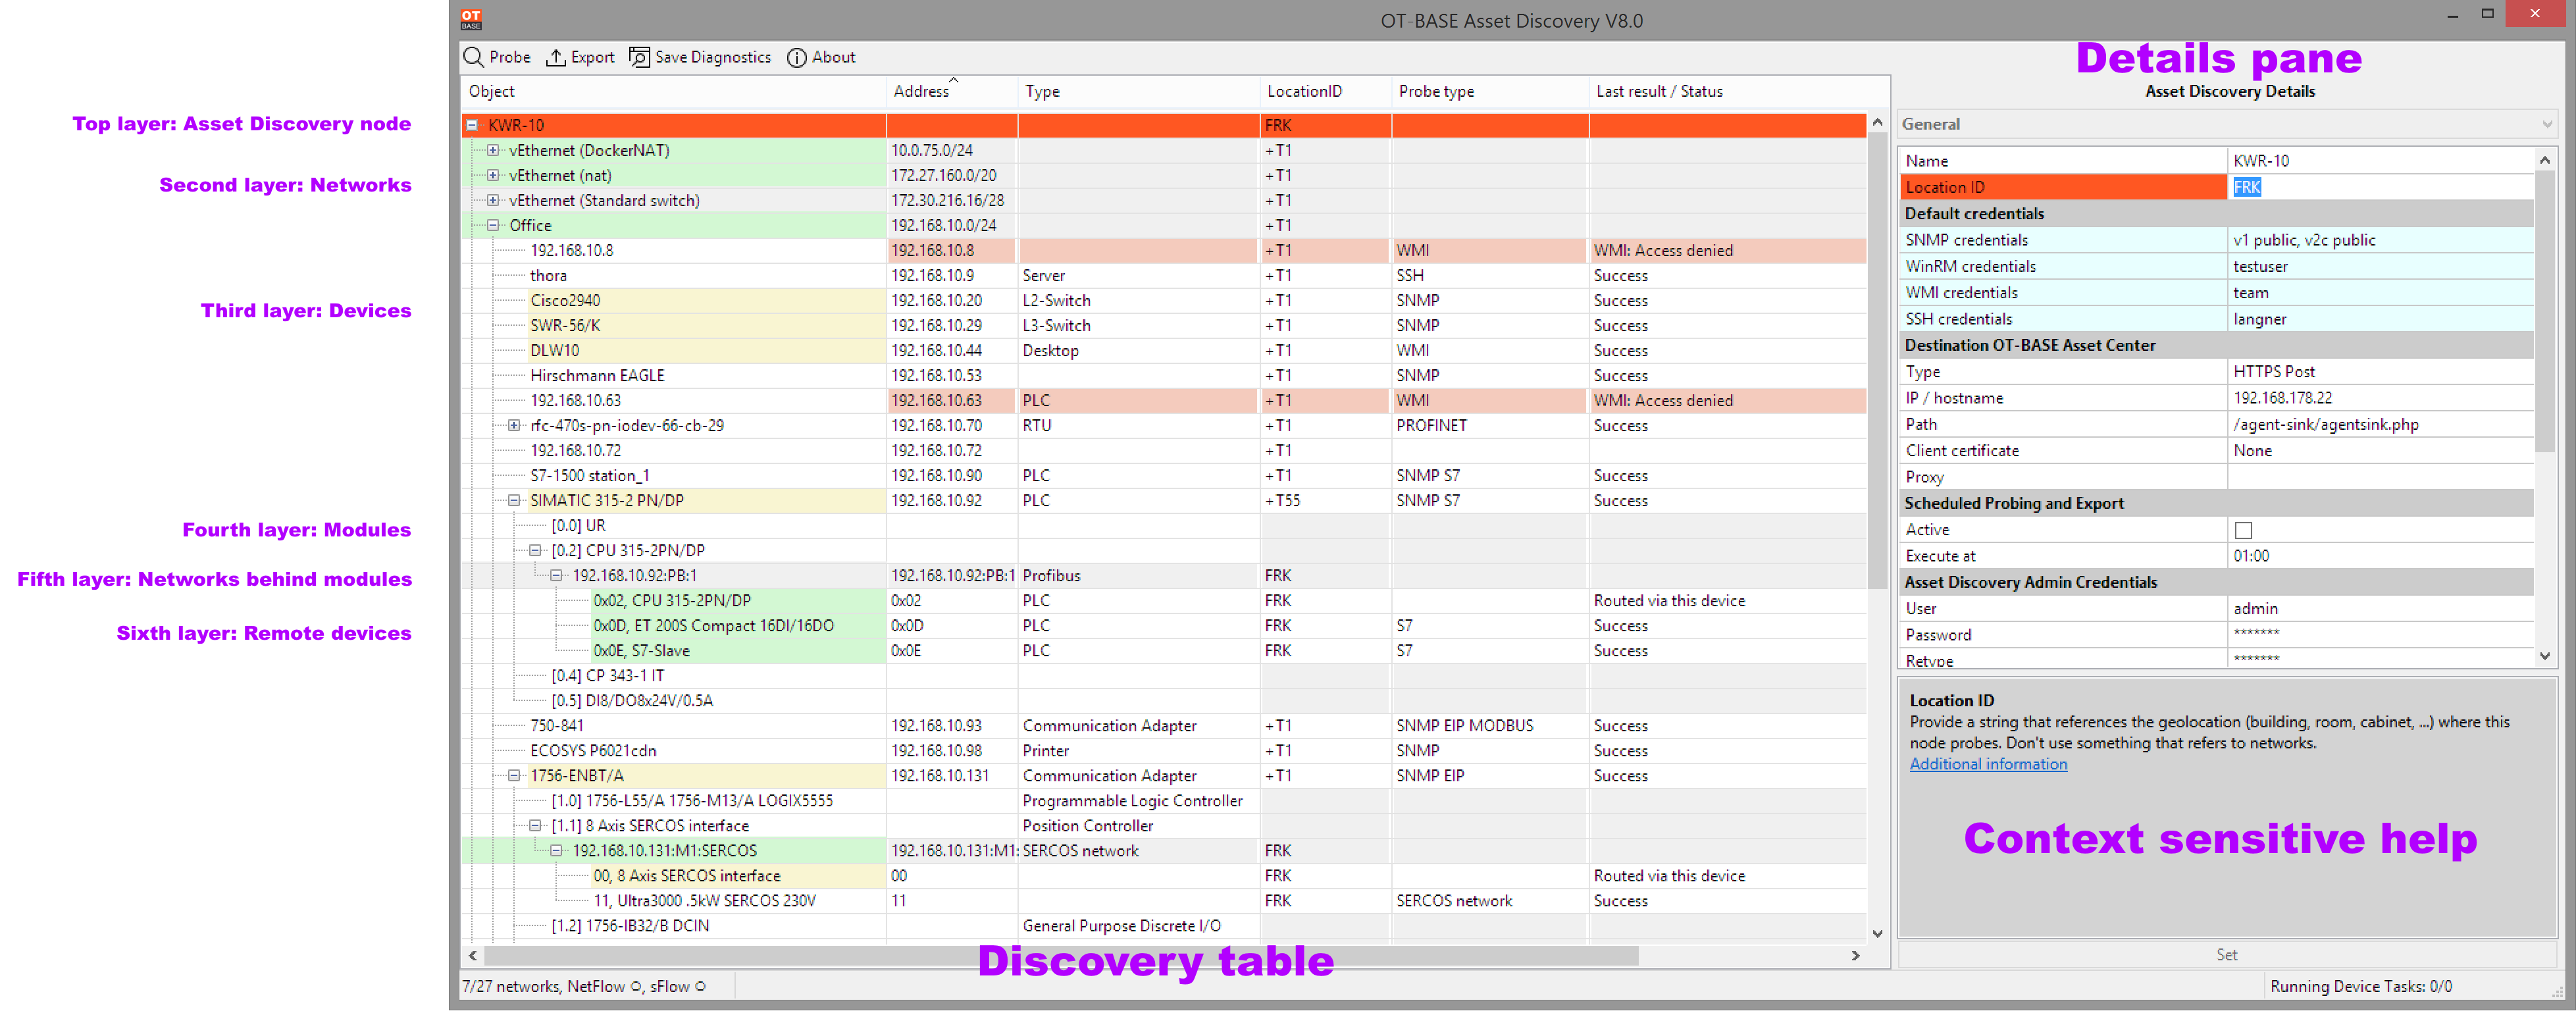Select the ECOSYS P6021cdn printer row

[1164, 750]
